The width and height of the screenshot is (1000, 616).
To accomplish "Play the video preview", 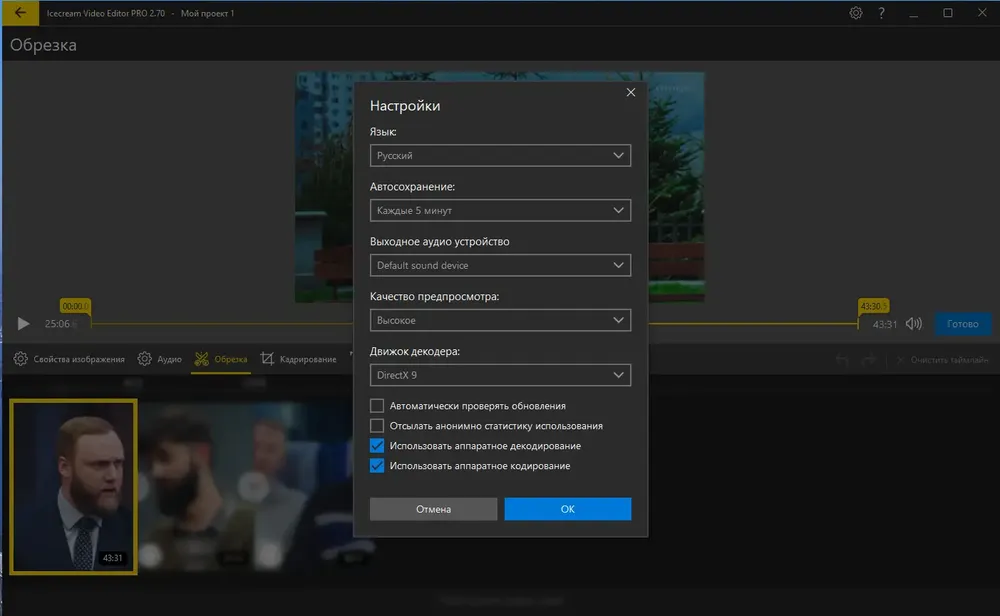I will tap(23, 324).
